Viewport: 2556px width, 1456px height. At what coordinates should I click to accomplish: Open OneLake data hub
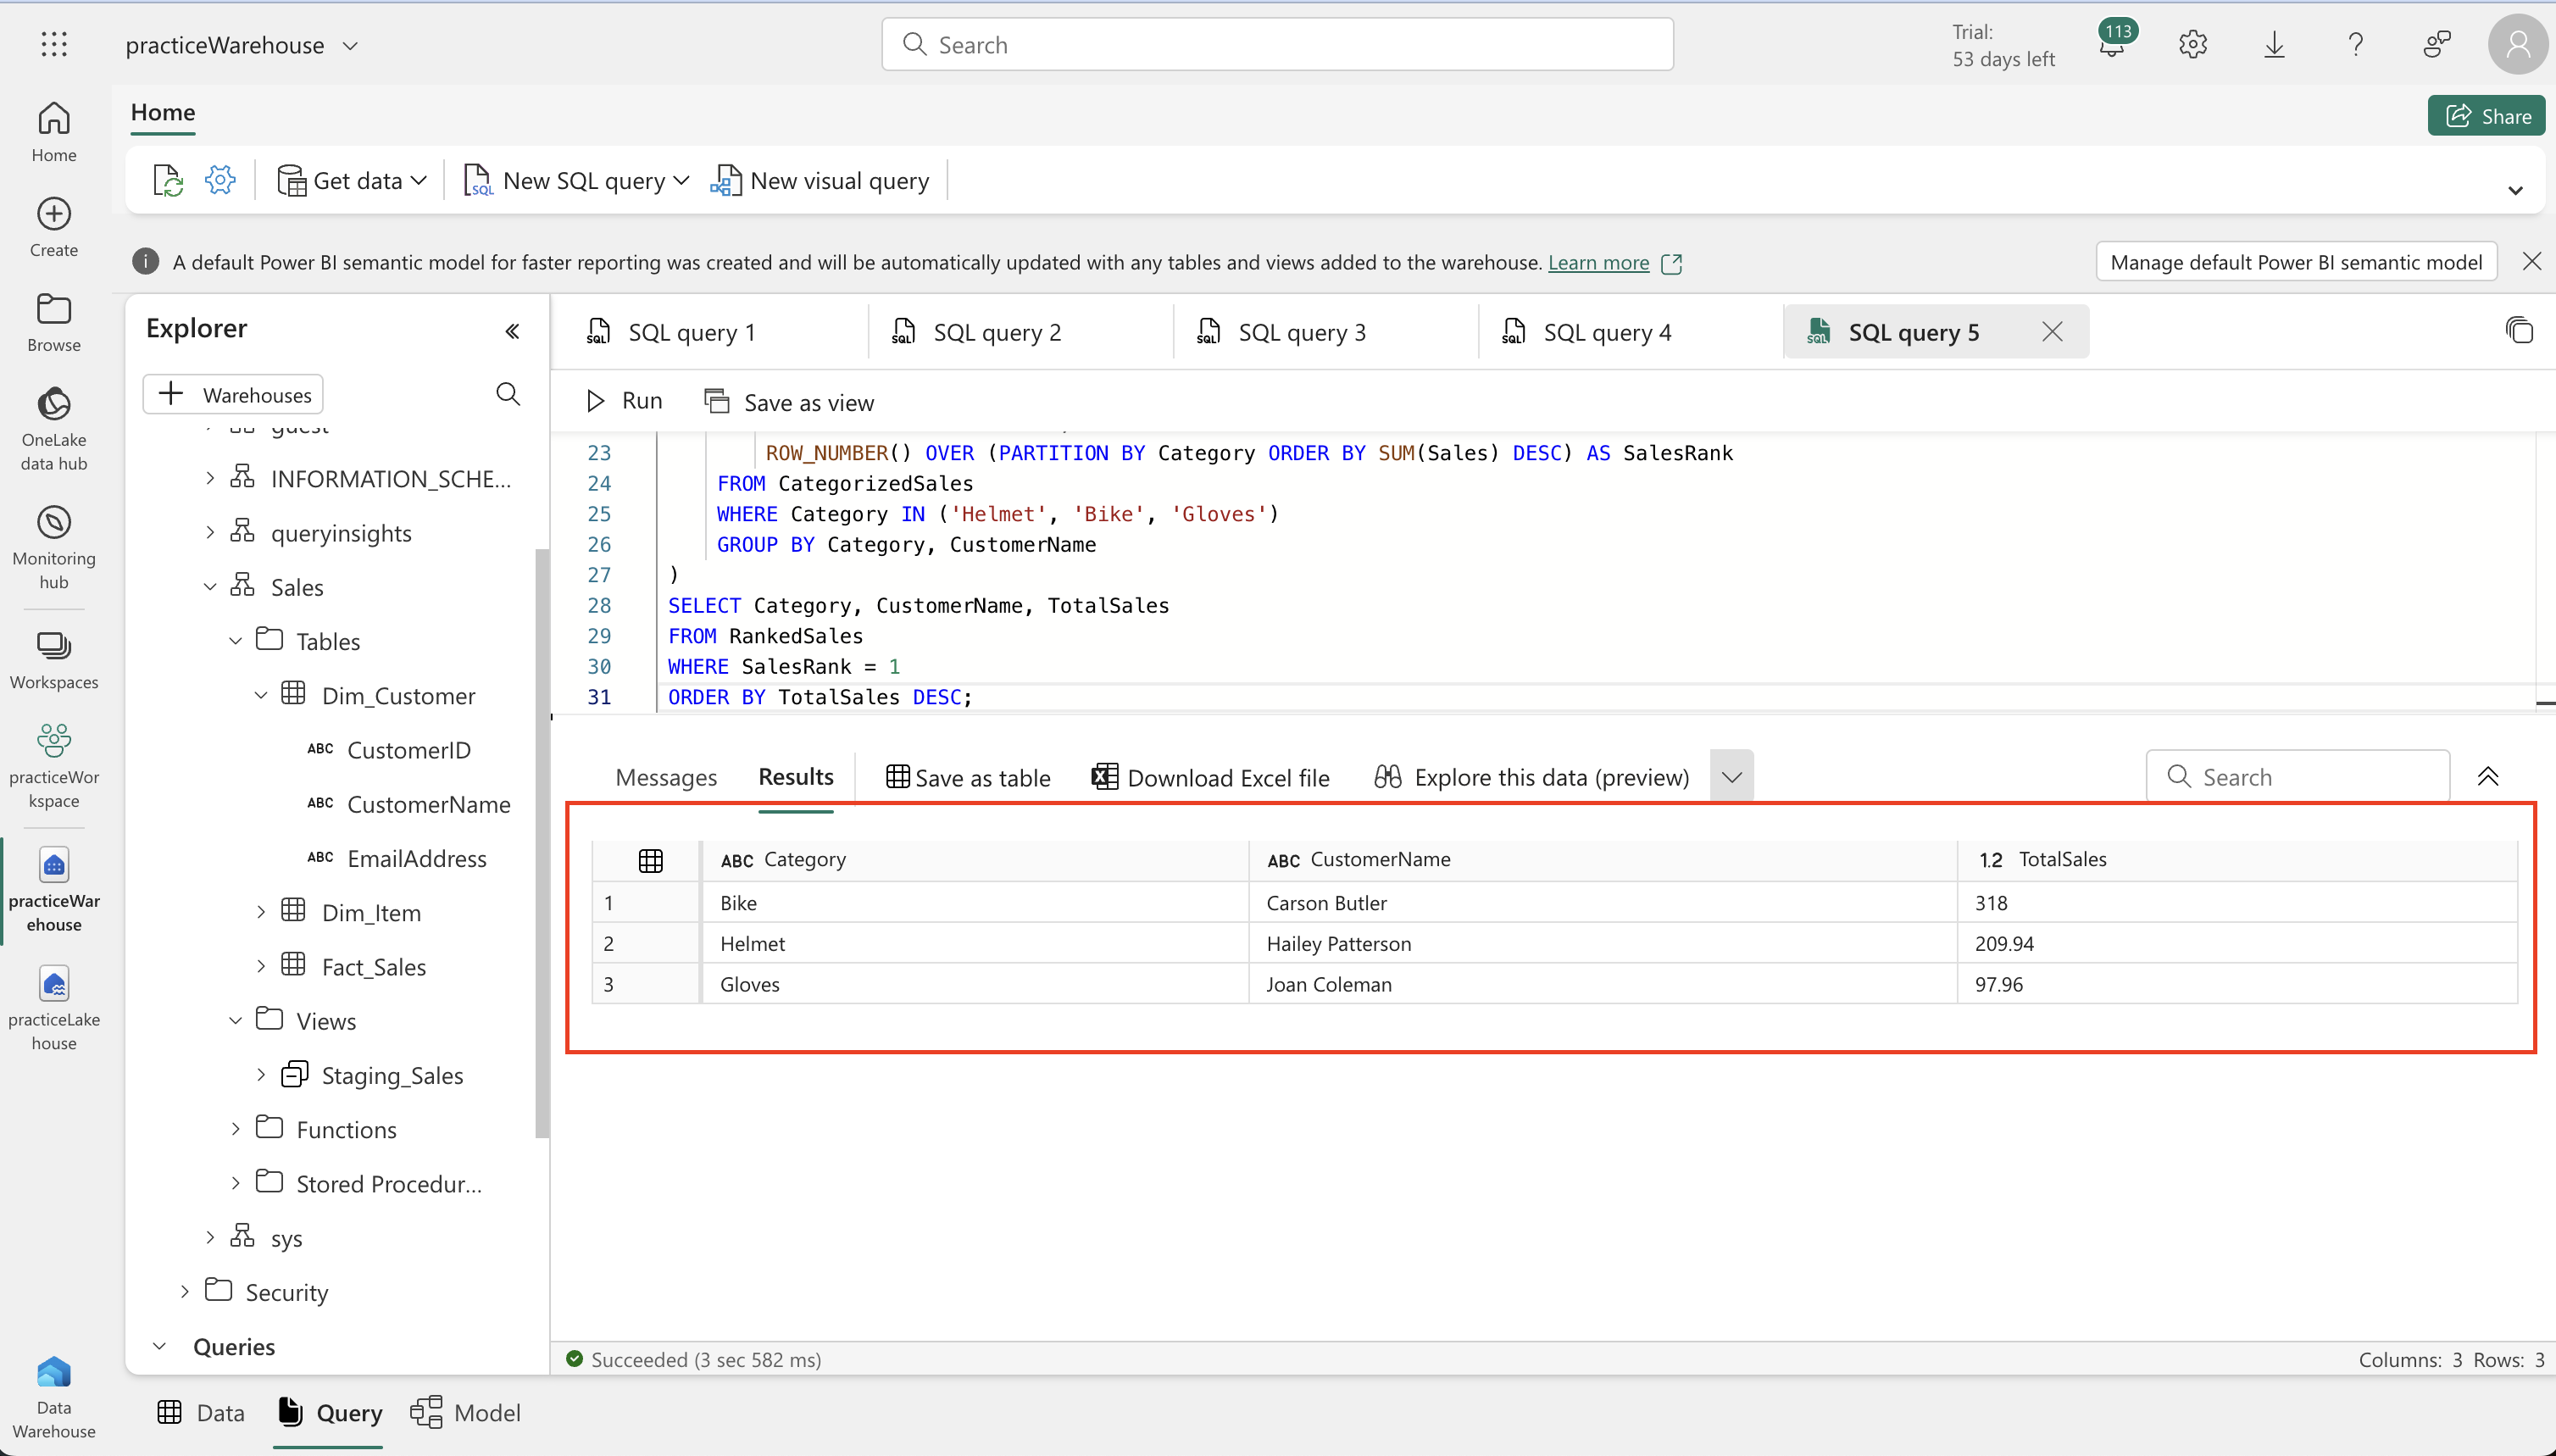tap(54, 429)
